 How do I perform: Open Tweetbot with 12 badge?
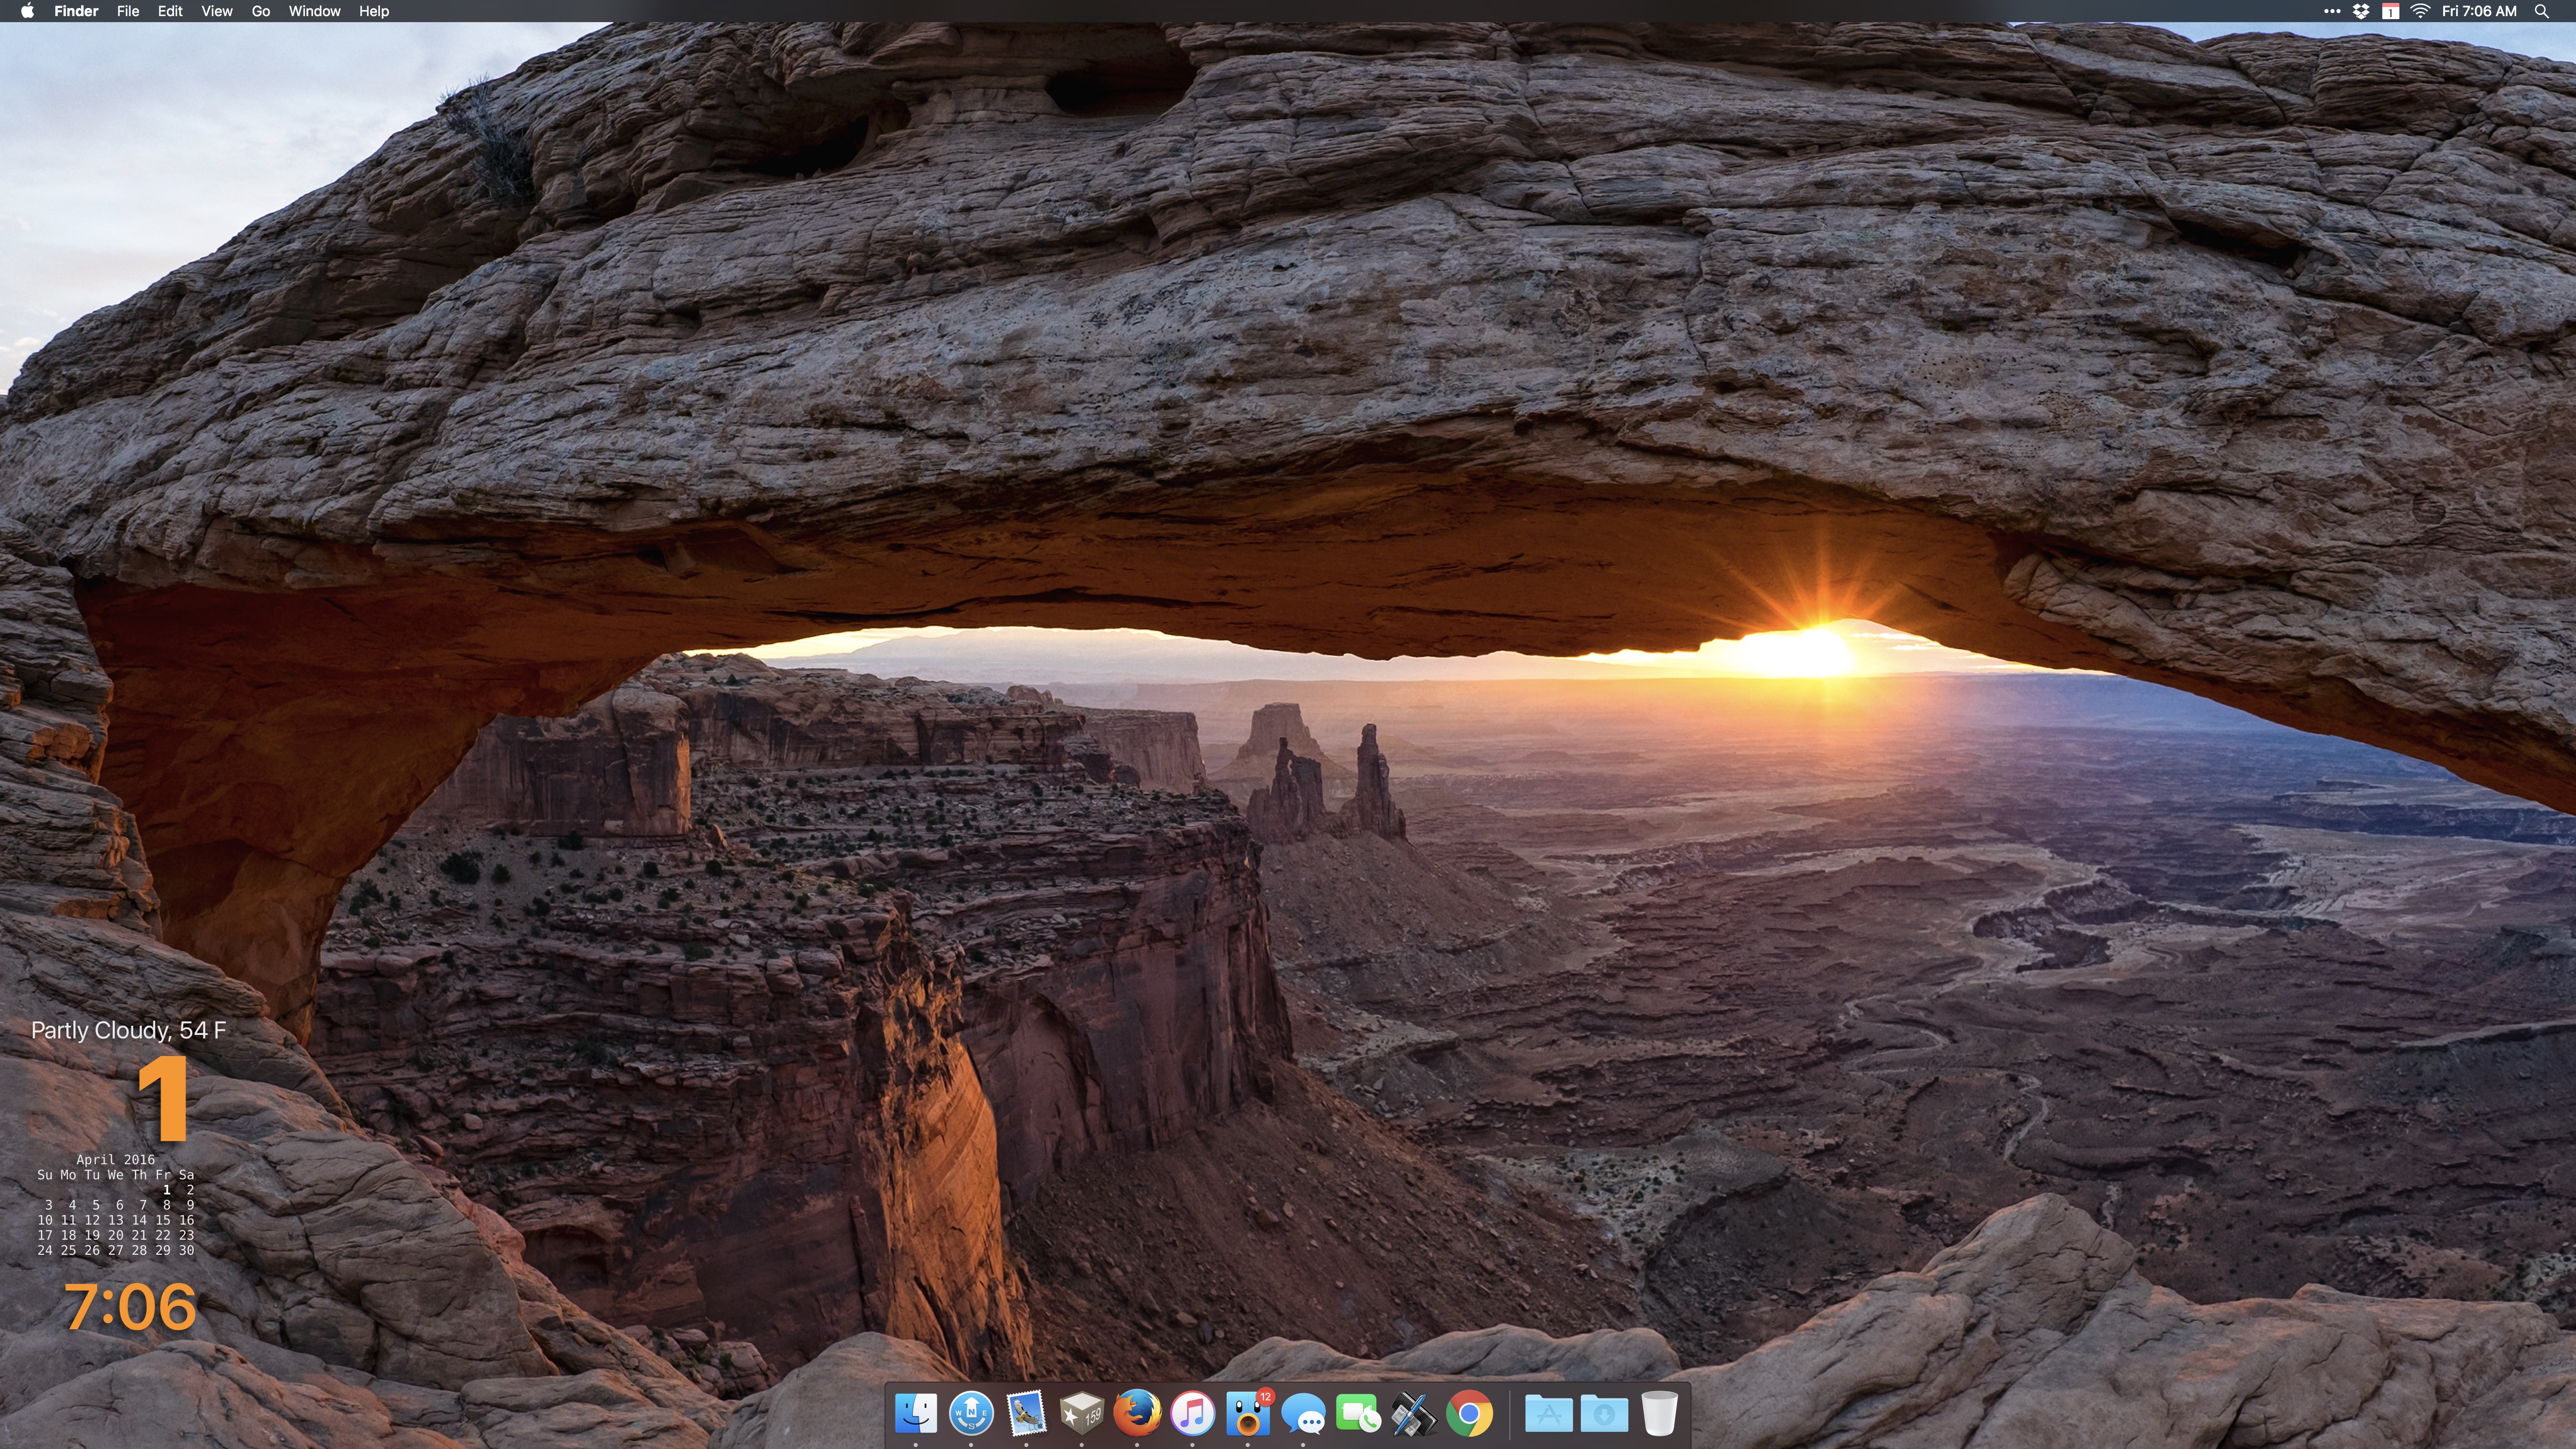point(1248,1413)
